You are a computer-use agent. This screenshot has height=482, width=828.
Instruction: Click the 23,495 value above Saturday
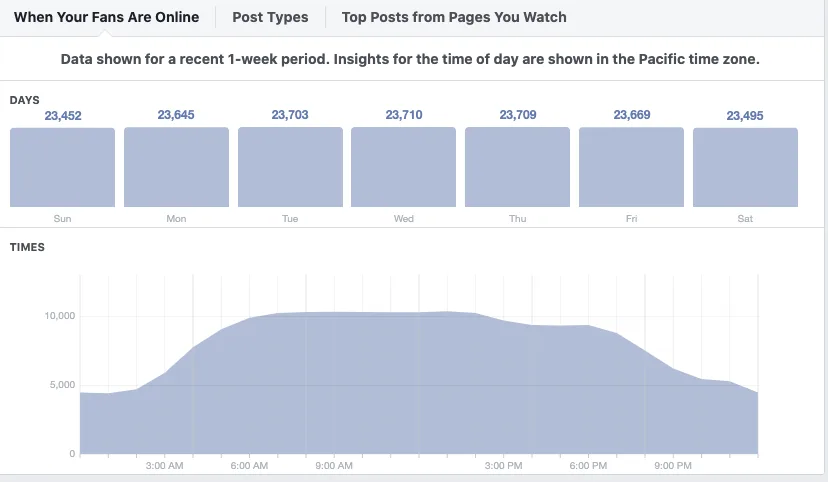click(x=745, y=116)
